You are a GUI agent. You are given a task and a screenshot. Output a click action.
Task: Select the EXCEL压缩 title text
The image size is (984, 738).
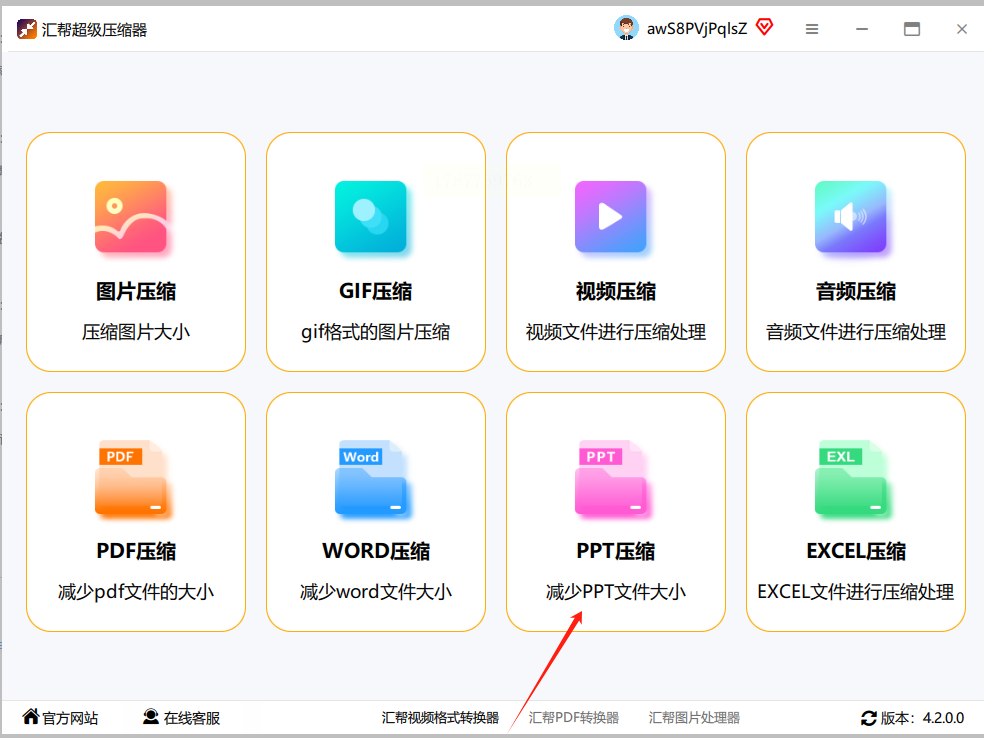[x=856, y=551]
